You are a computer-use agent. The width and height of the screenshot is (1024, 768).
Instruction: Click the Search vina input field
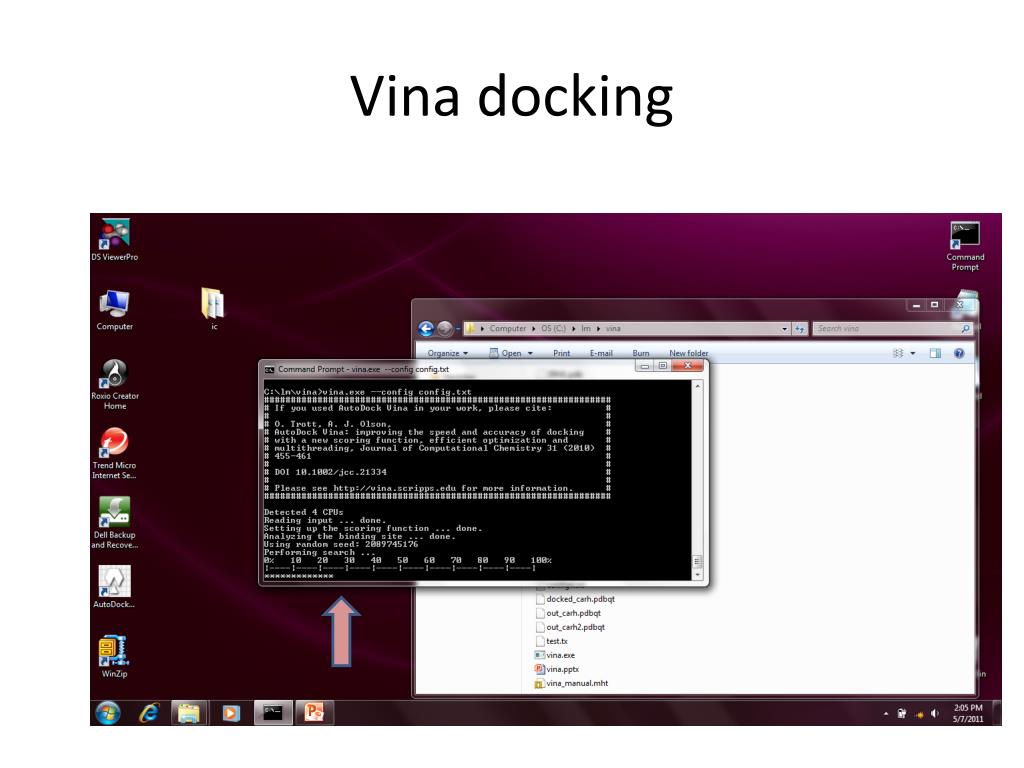point(892,329)
